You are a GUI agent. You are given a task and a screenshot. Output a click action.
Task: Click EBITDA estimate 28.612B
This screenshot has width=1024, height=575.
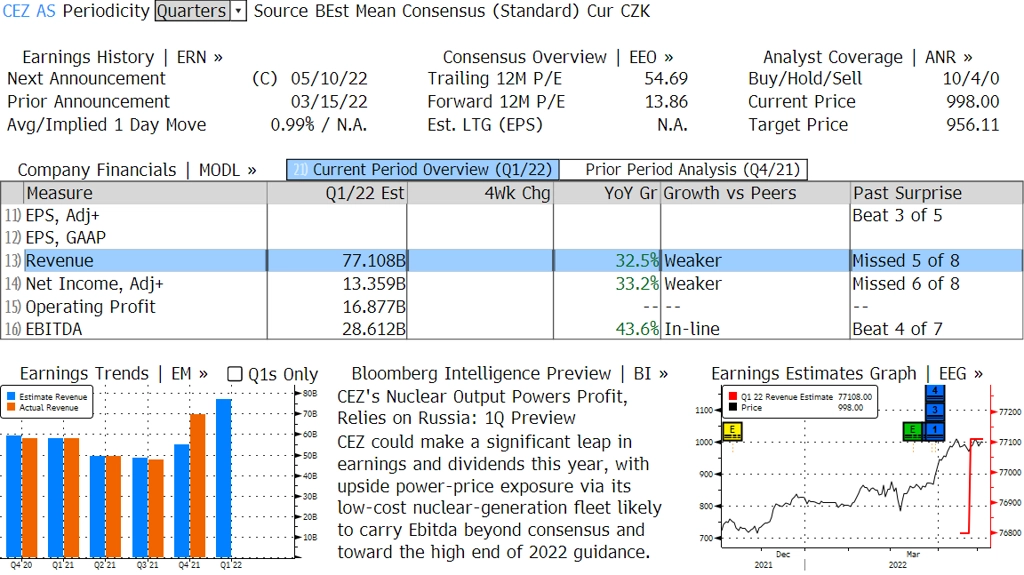click(x=374, y=329)
